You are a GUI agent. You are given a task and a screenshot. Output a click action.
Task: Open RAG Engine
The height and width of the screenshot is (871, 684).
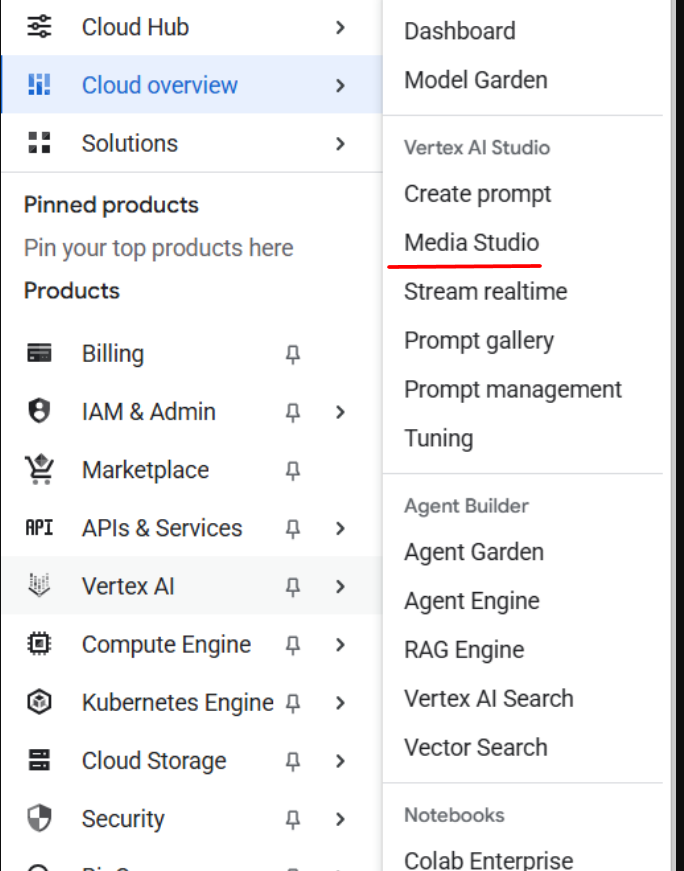(464, 650)
